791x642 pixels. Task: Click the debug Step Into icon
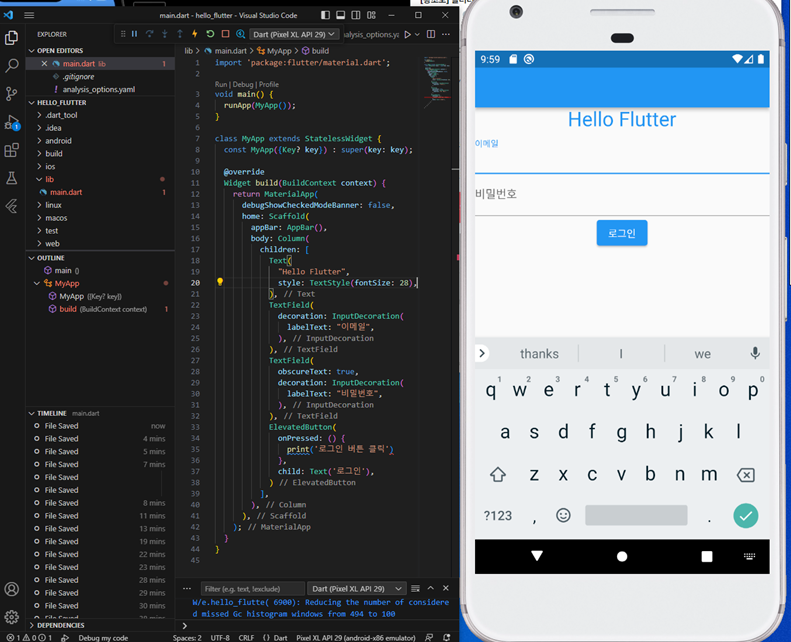pyautogui.click(x=165, y=34)
